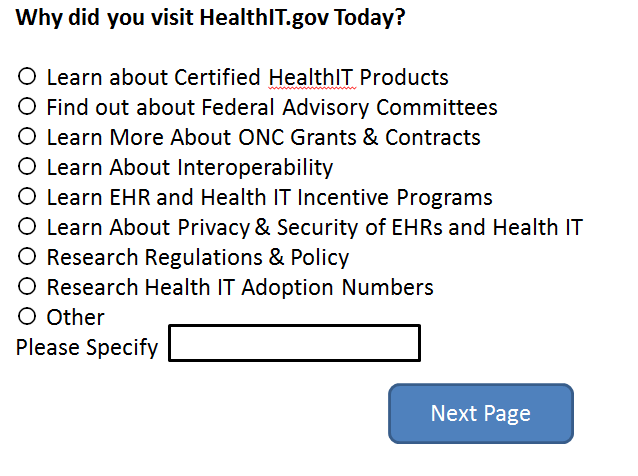Select the Certified HealthIT Products radio button
The image size is (638, 476).
[27, 76]
